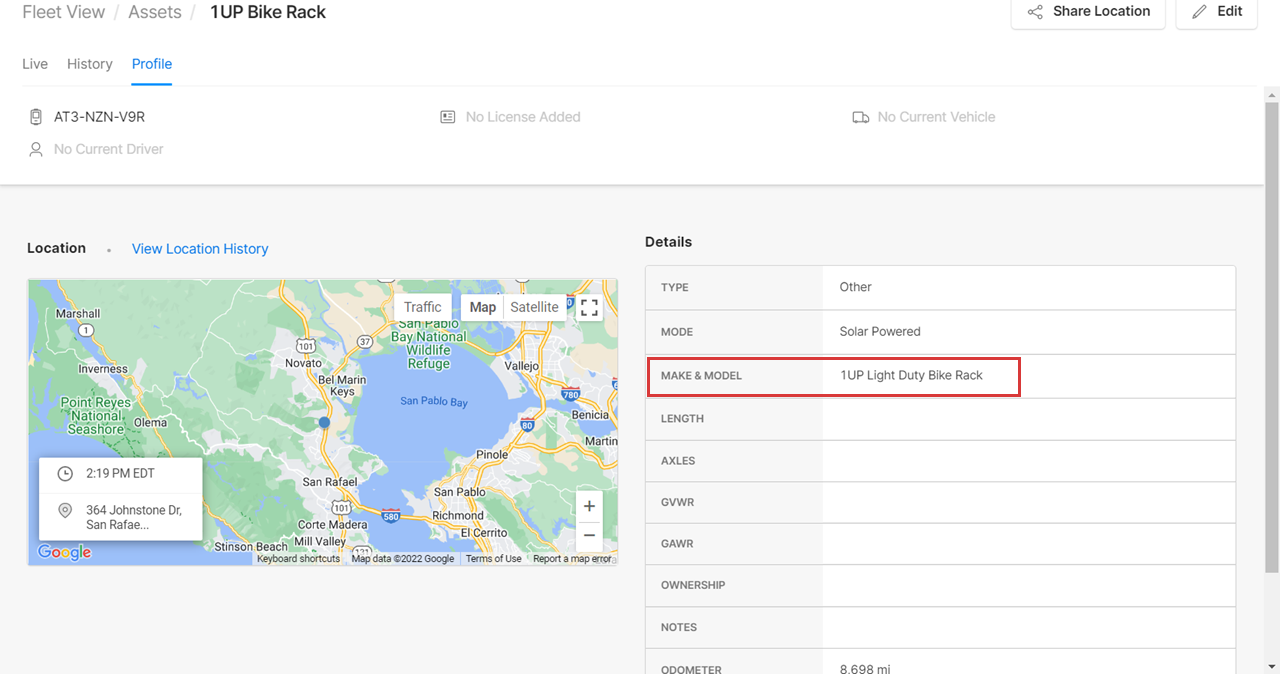This screenshot has width=1280, height=674.
Task: Click the Location section heading
Action: [56, 248]
